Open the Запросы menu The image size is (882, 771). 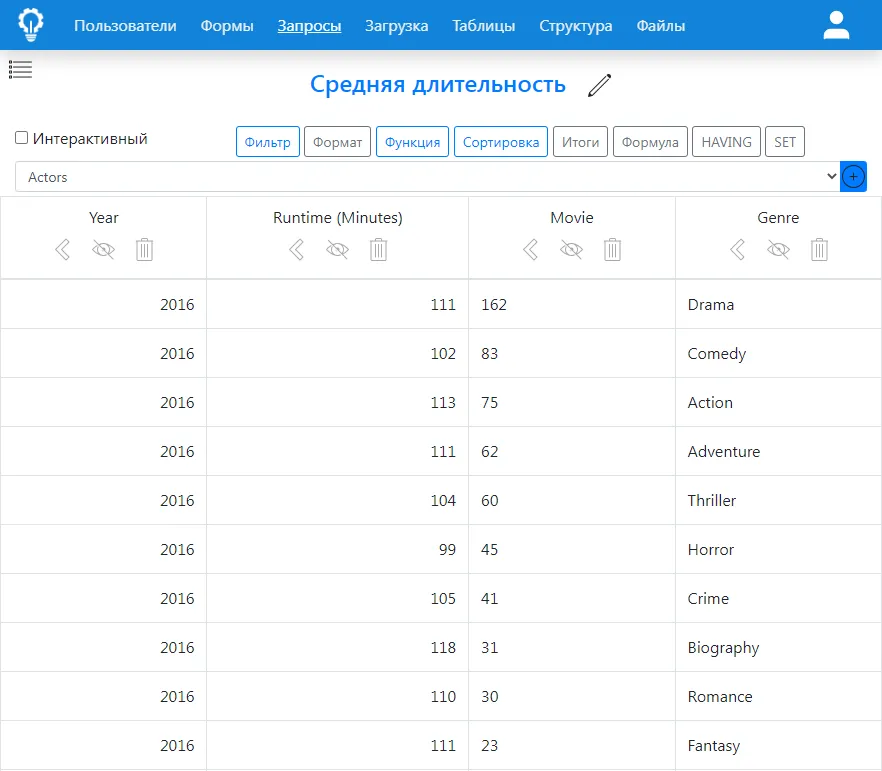coord(309,26)
